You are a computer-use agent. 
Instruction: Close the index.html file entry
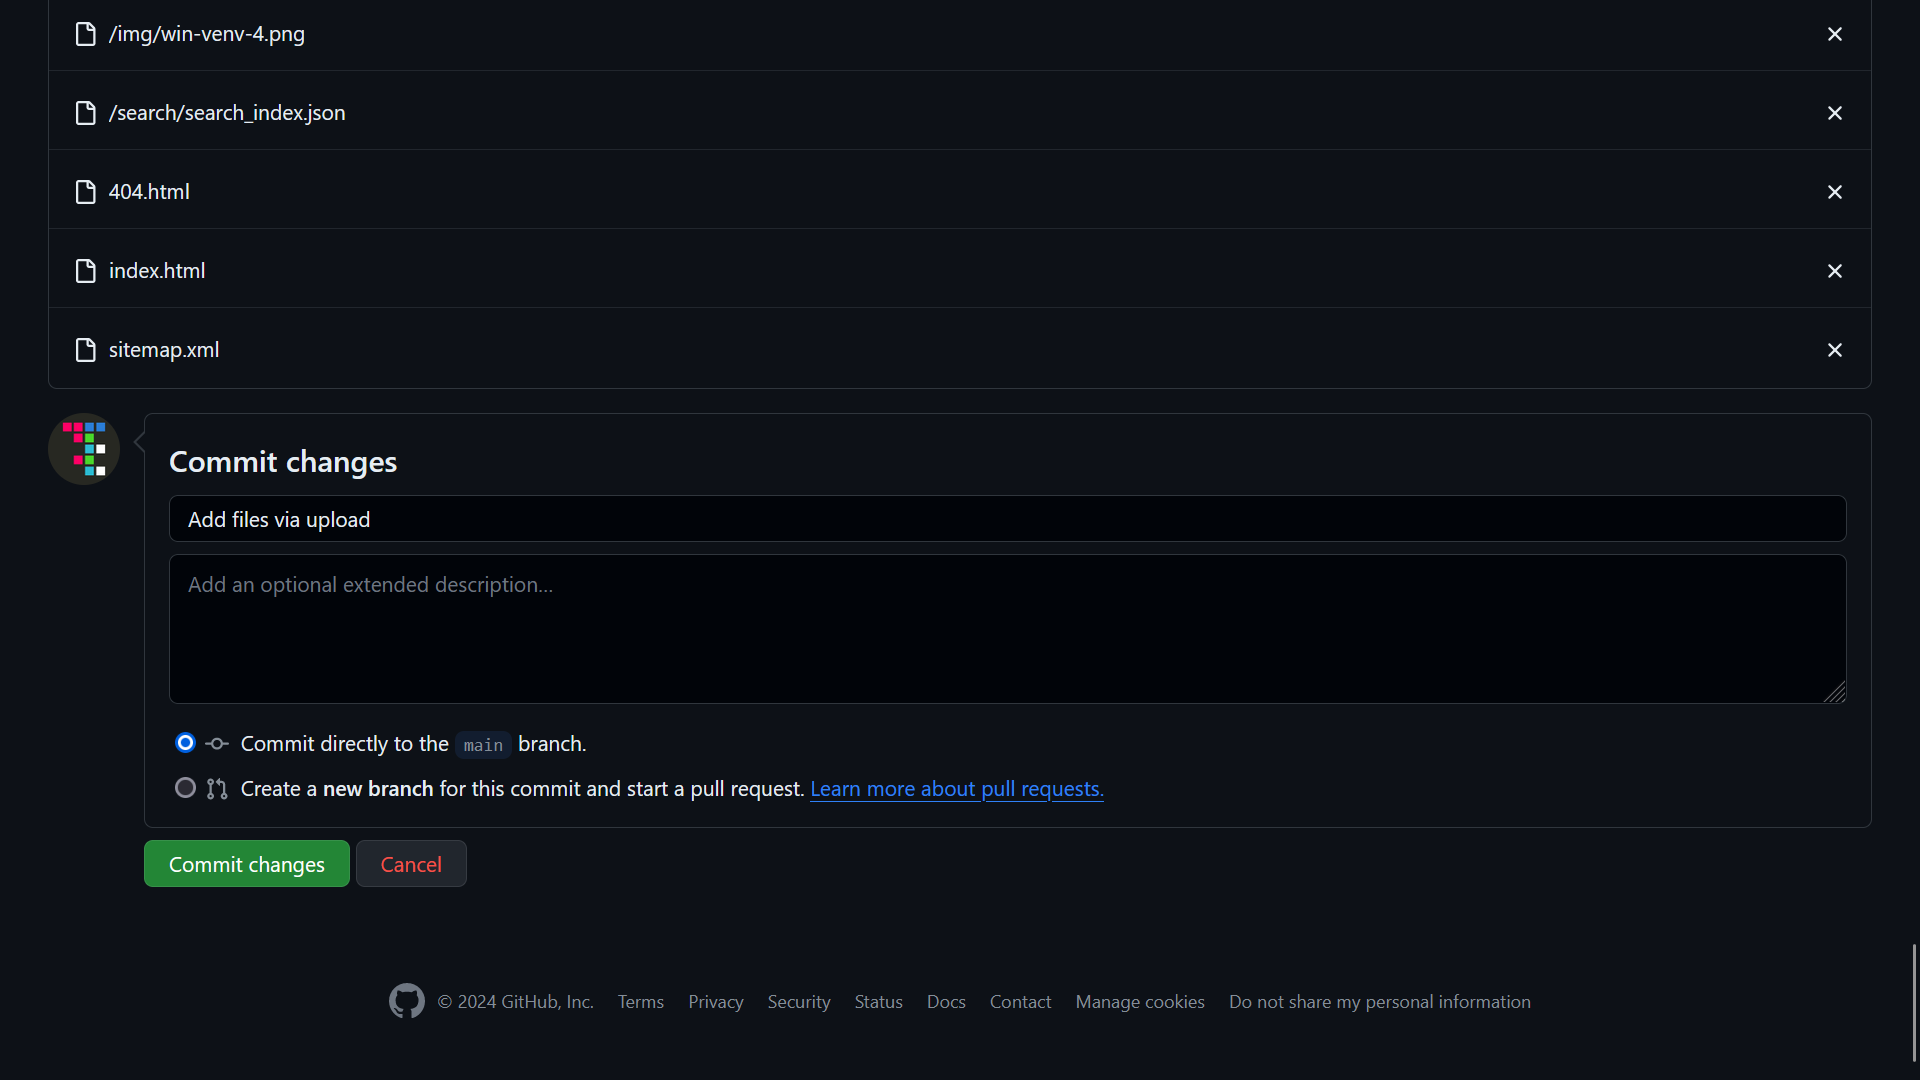(1834, 270)
